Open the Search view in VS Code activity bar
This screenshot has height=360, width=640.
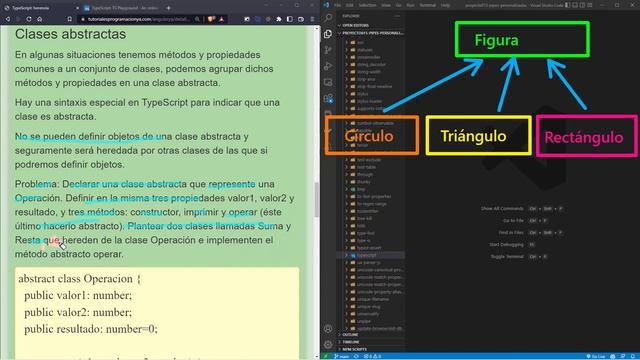(x=328, y=18)
